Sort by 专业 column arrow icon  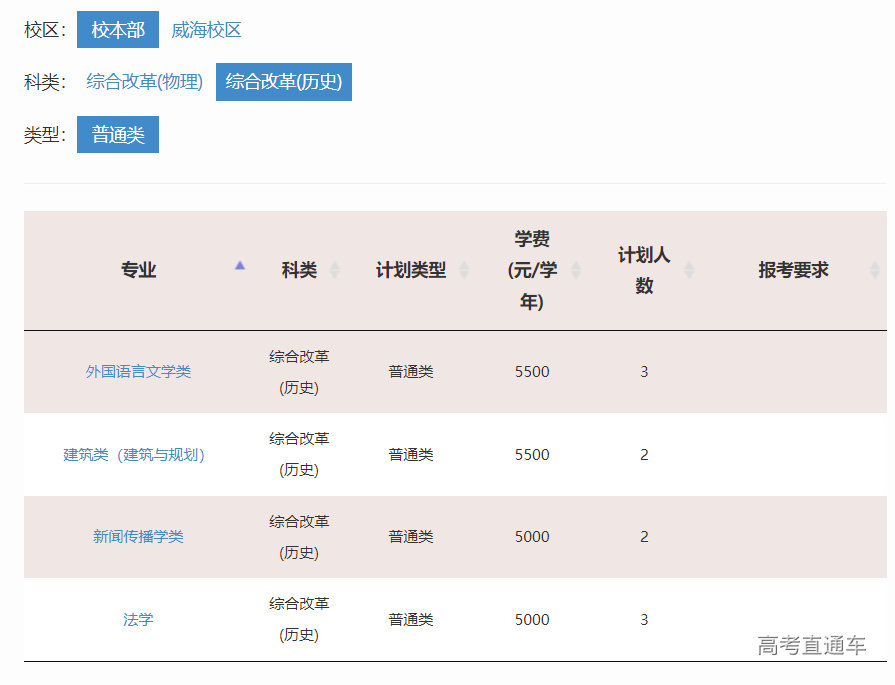click(x=240, y=266)
